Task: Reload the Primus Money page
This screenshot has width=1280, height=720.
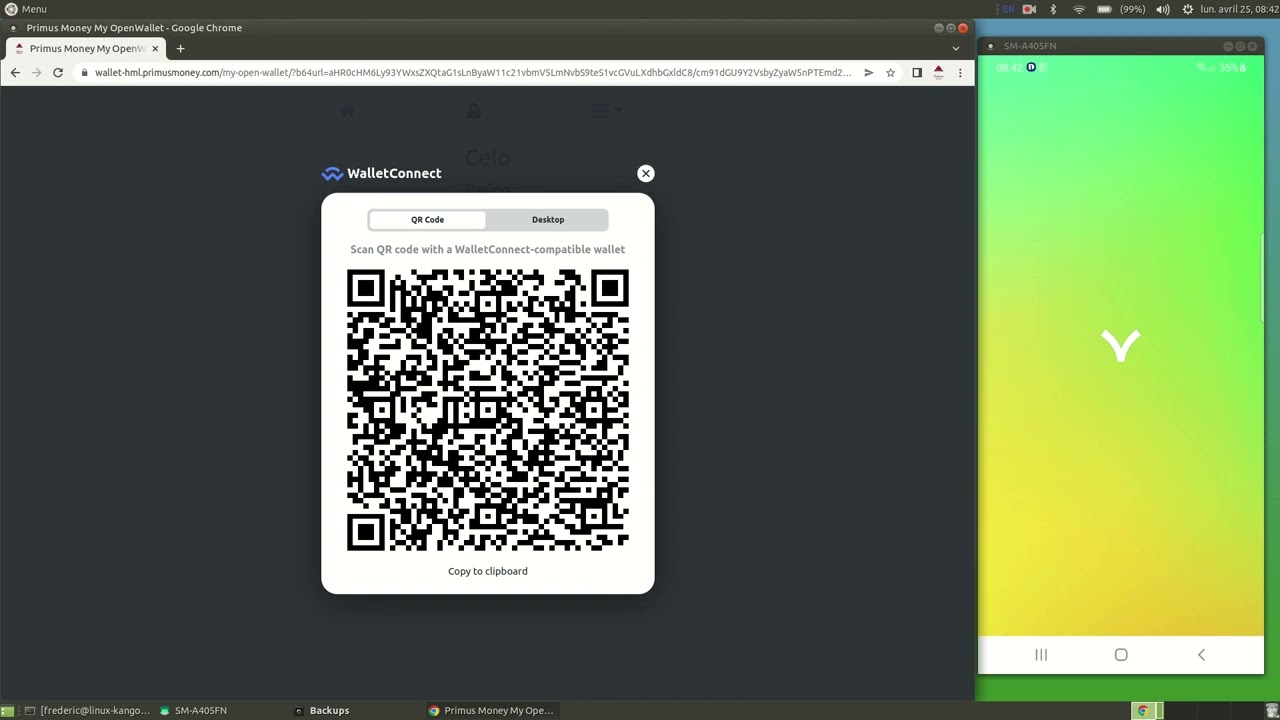Action: click(x=58, y=72)
